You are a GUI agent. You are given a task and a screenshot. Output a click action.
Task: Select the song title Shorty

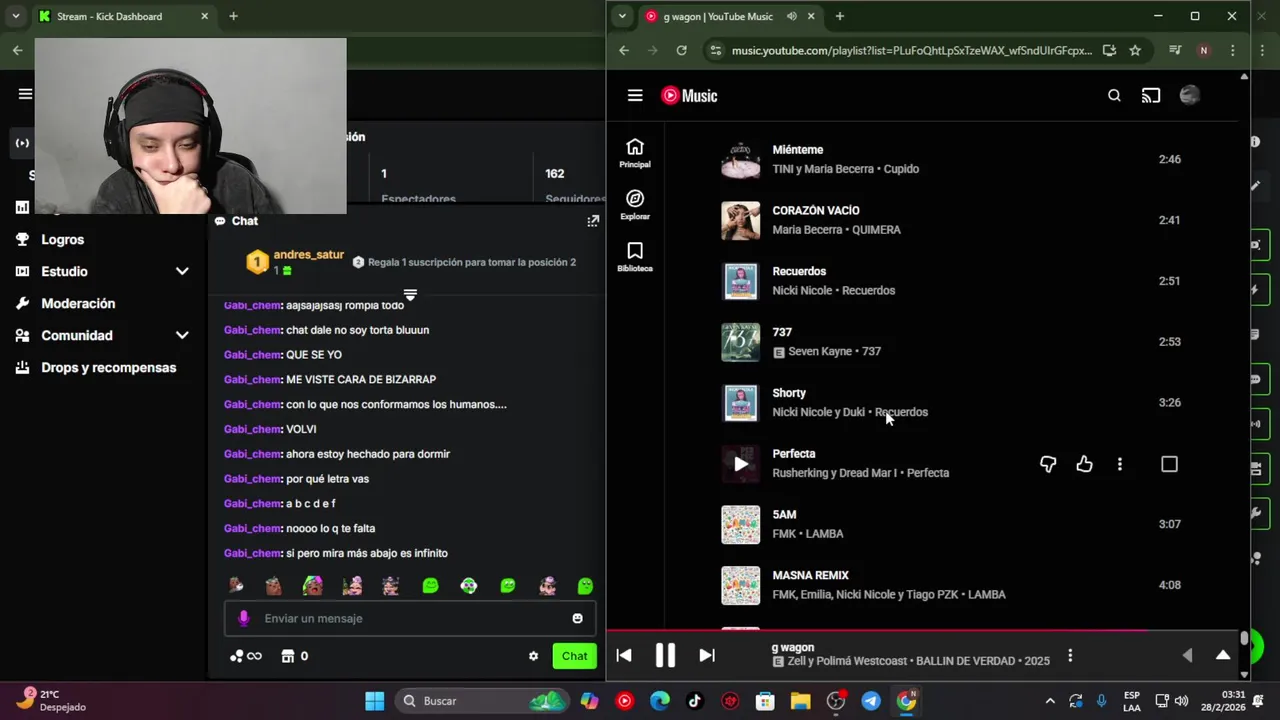[789, 393]
